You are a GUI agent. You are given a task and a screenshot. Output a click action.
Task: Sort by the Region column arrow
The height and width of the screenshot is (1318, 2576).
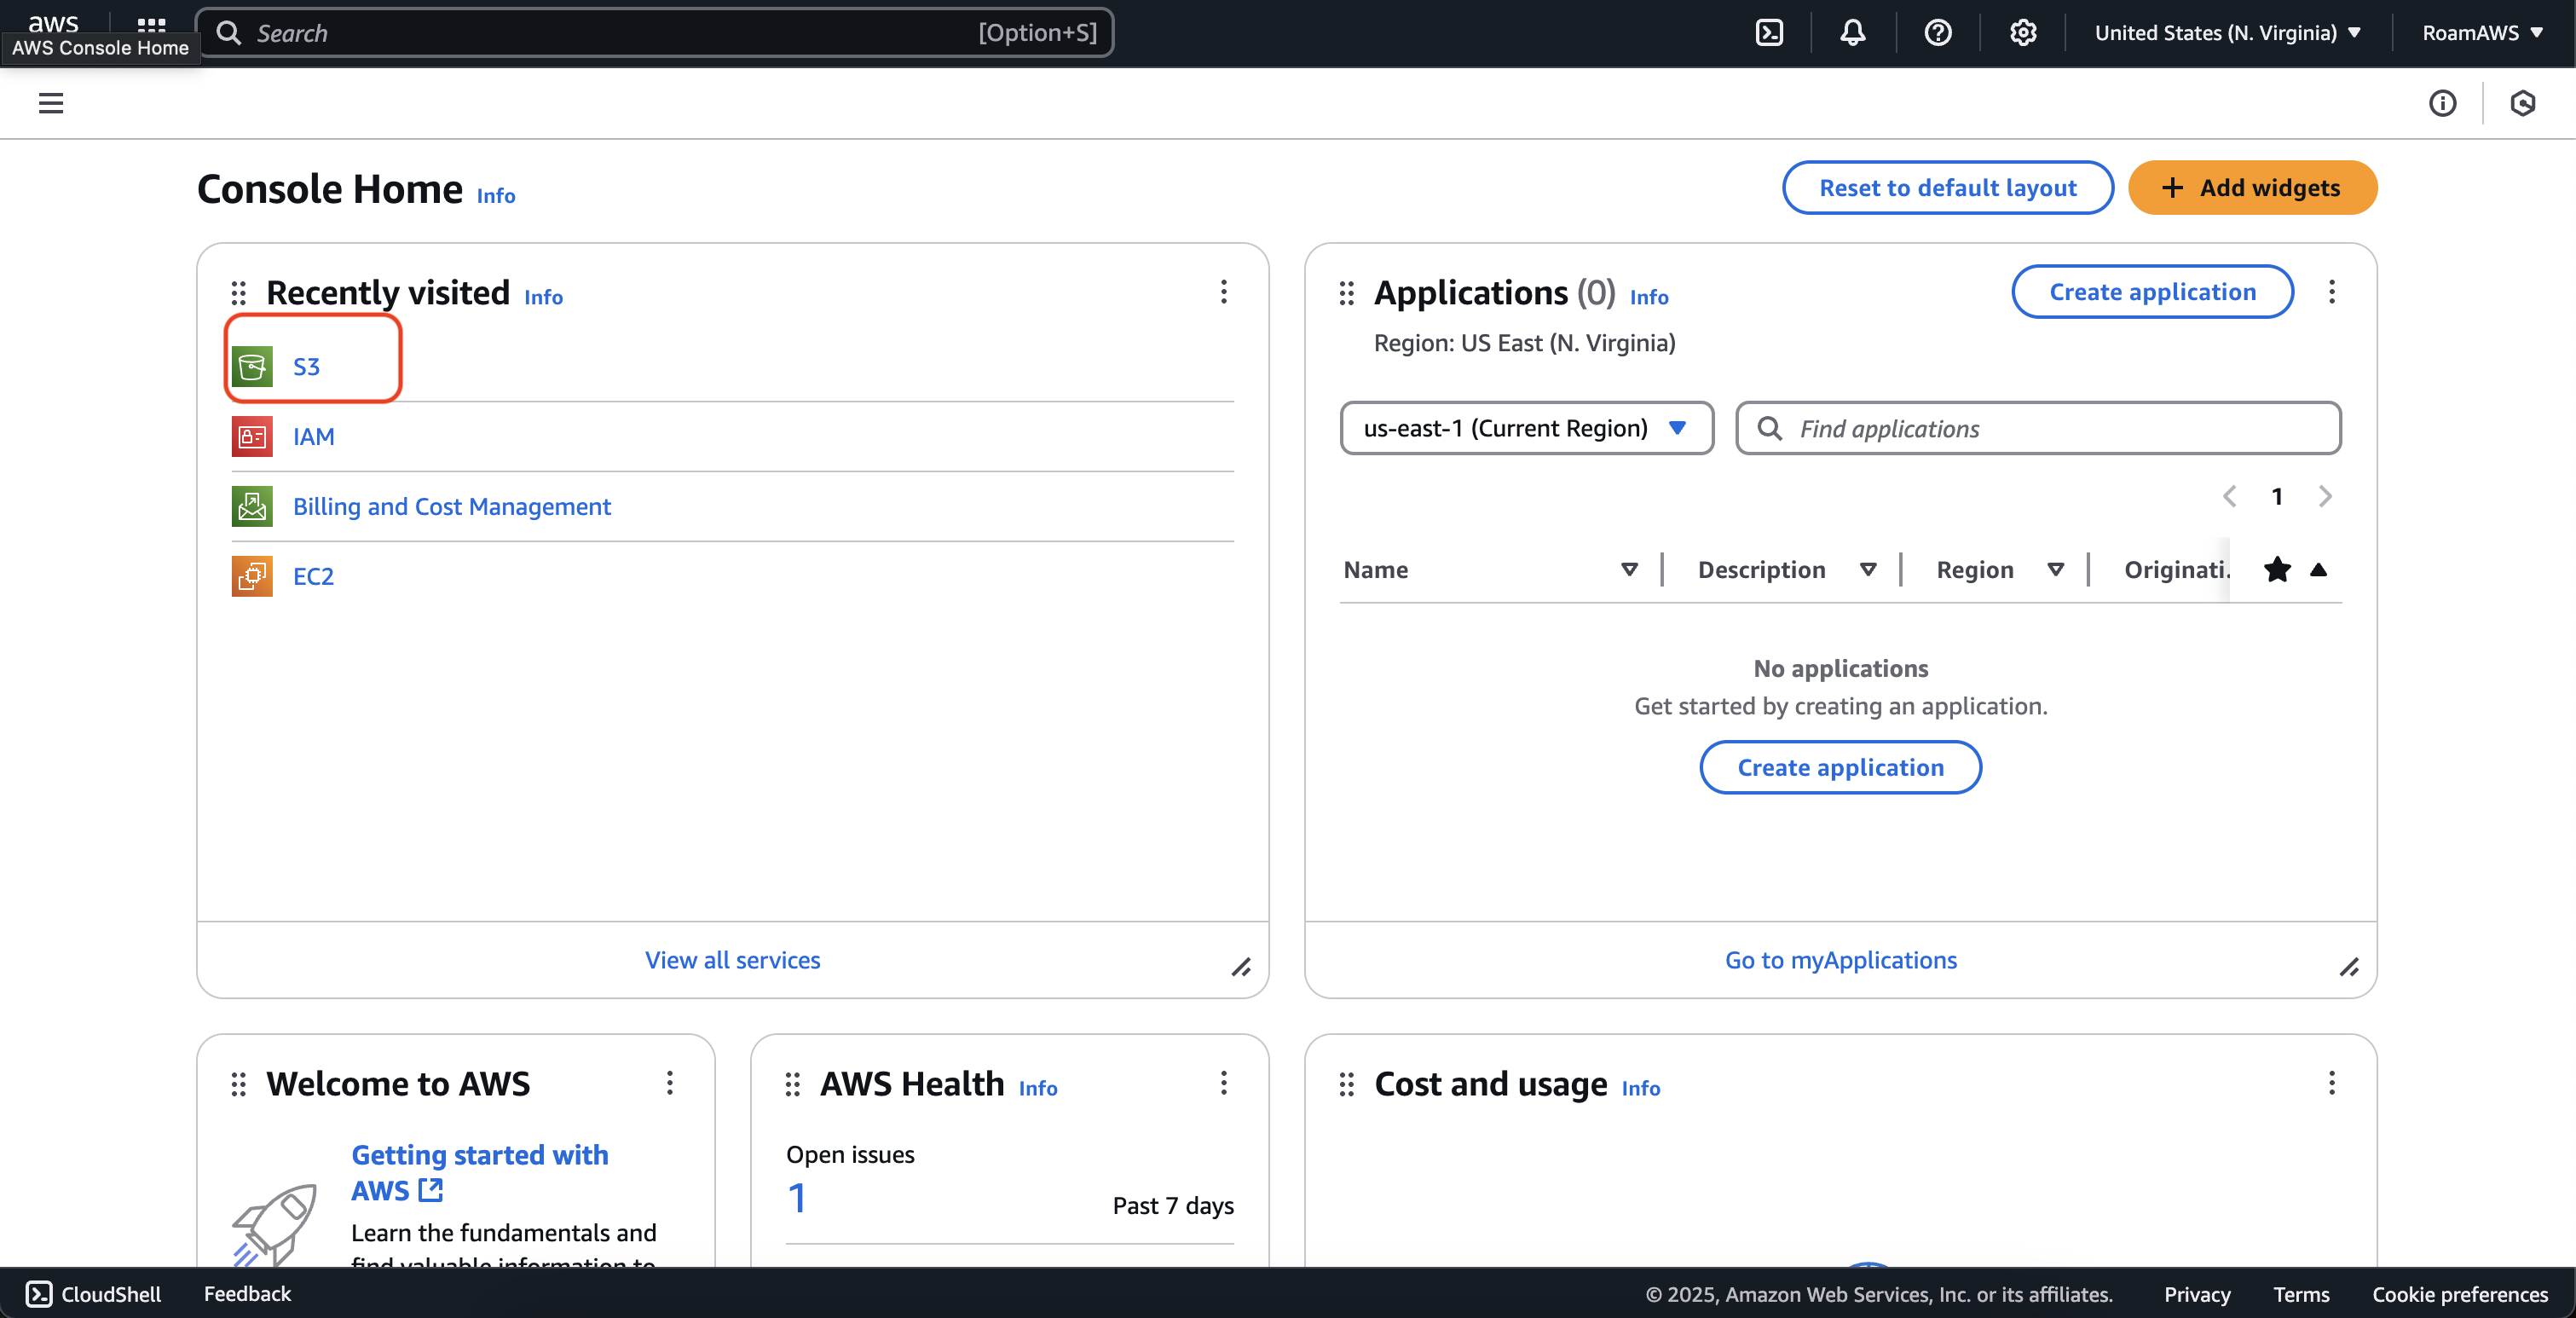tap(2055, 570)
